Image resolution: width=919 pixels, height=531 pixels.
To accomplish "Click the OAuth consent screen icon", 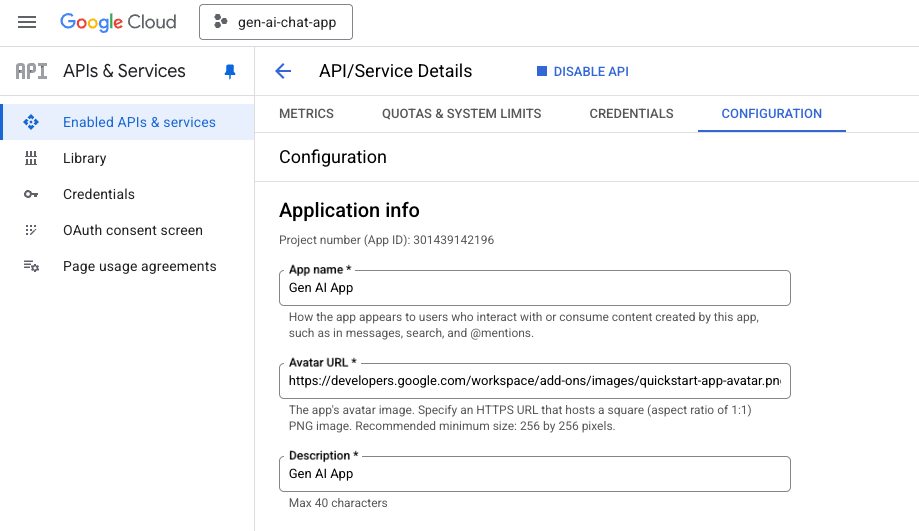I will (31, 230).
